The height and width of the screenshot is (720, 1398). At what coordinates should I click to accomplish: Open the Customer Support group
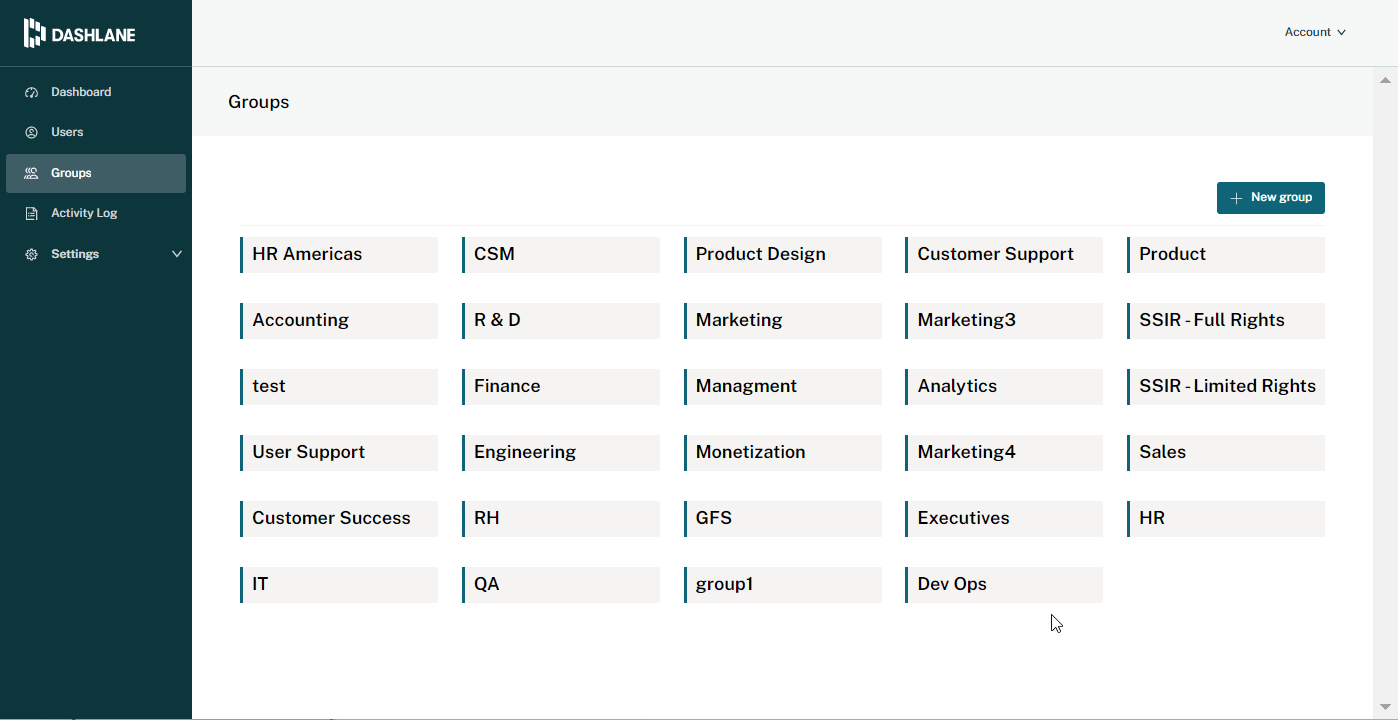point(1004,255)
